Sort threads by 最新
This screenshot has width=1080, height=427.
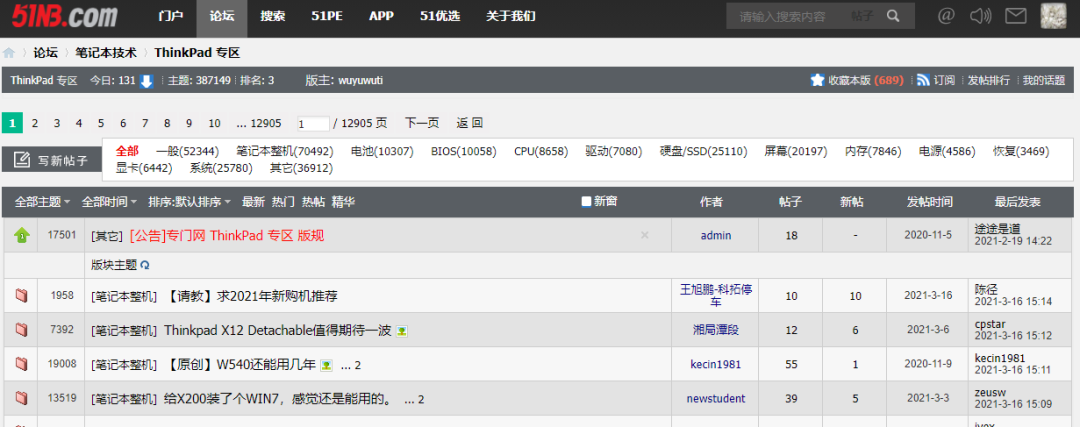tap(253, 202)
